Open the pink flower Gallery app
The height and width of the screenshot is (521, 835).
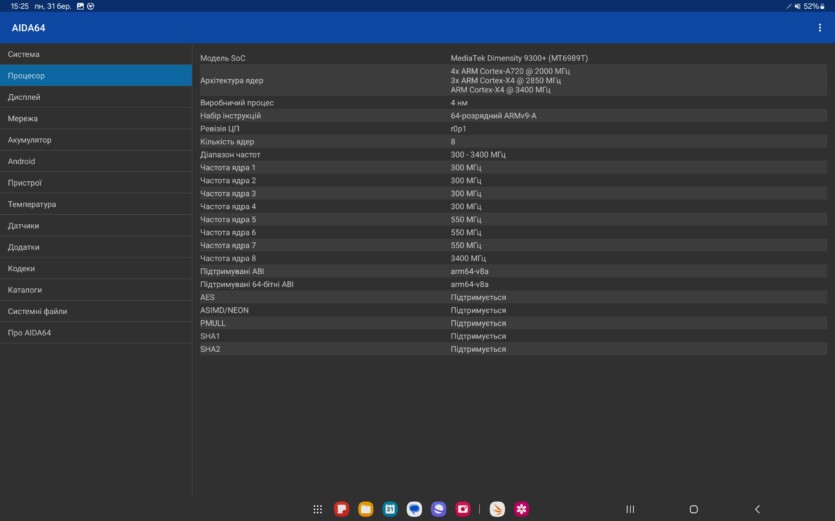(521, 509)
